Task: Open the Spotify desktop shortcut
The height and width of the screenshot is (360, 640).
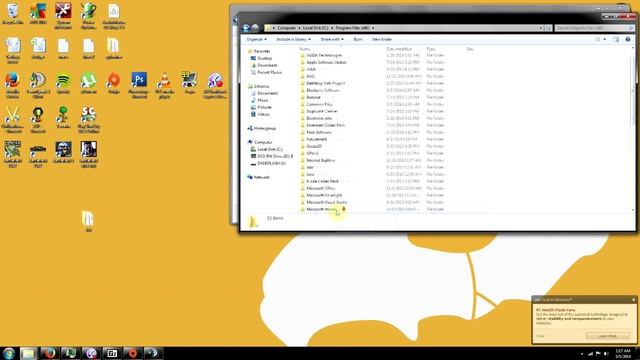Action: coord(63,83)
